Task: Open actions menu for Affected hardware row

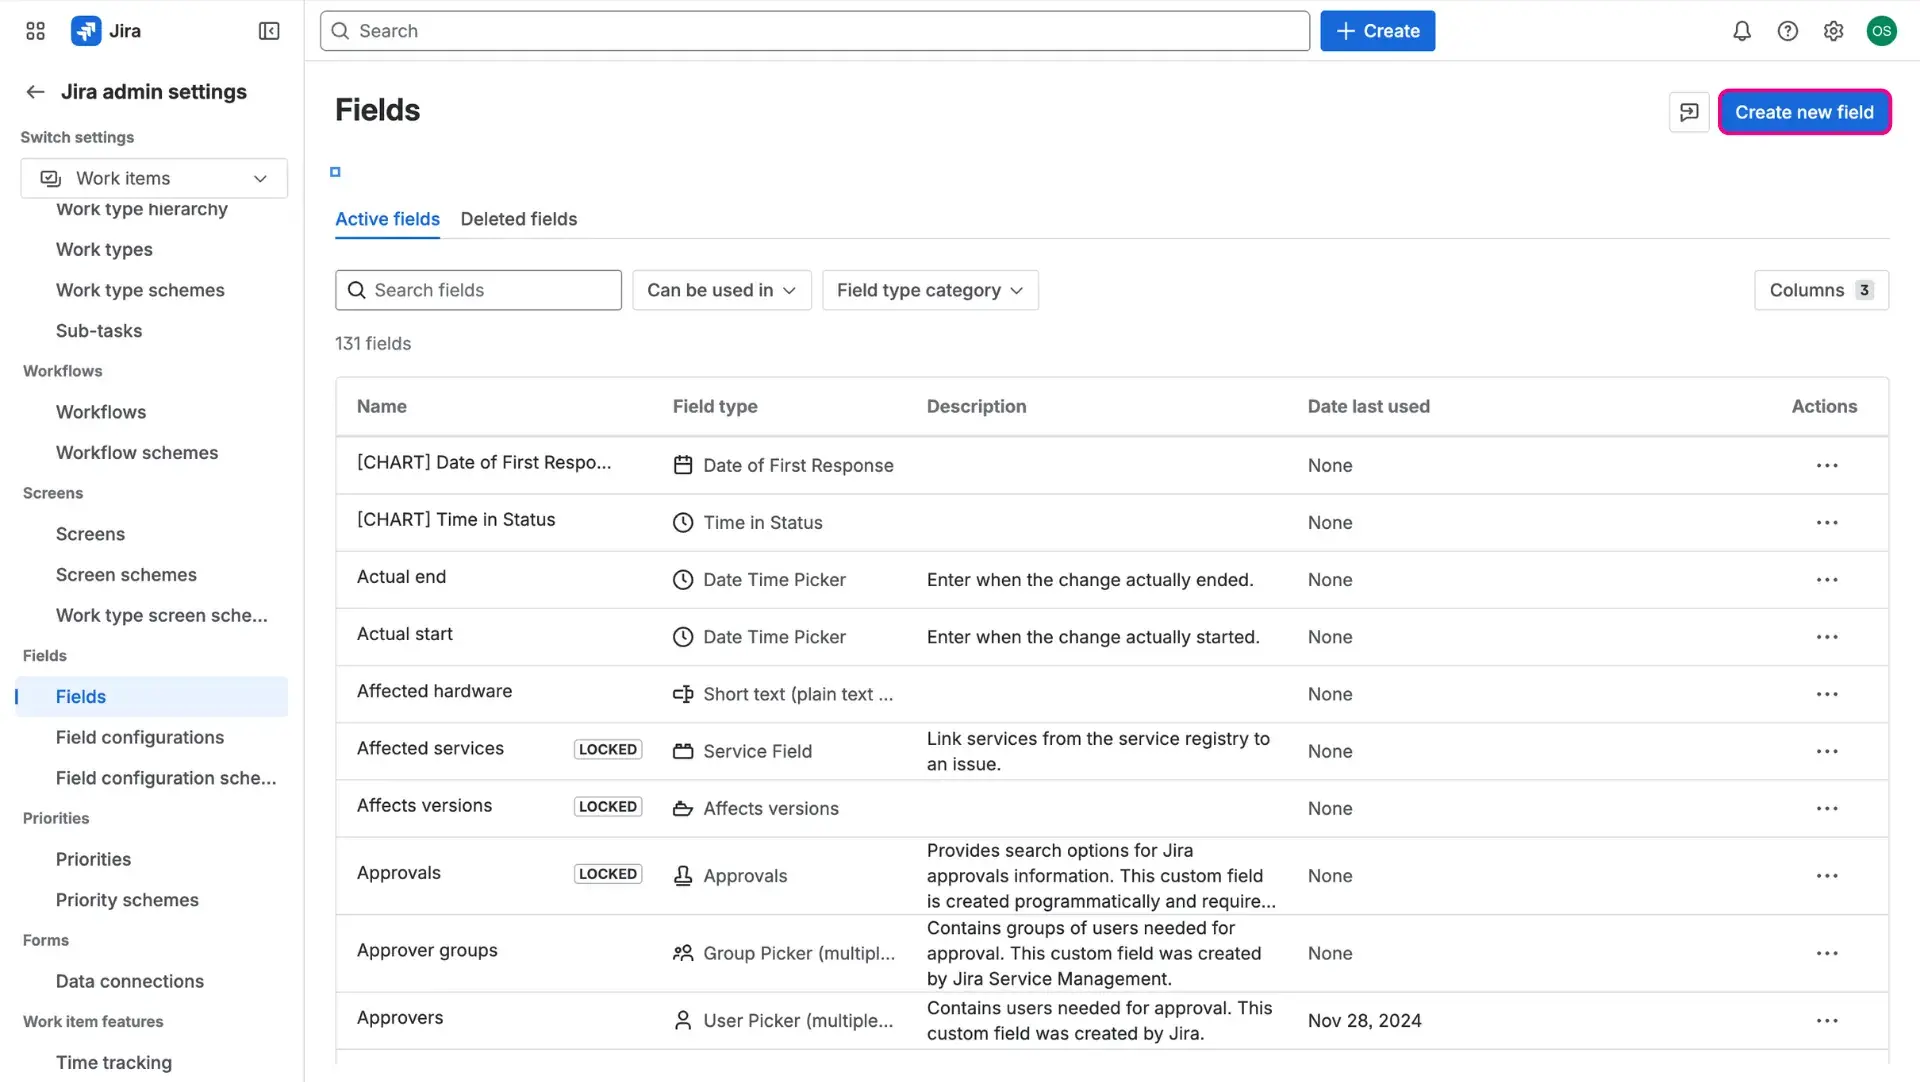Action: point(1827,694)
